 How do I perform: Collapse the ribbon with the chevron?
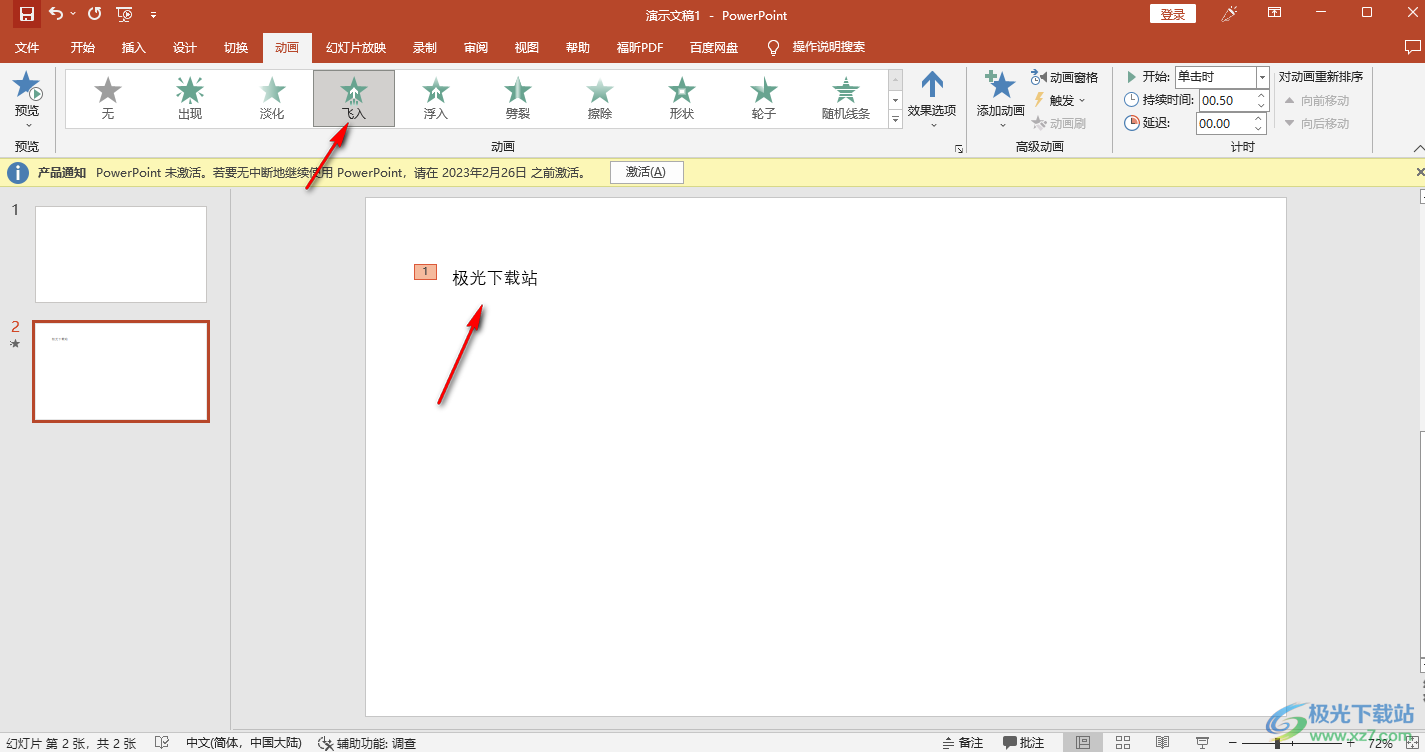pyautogui.click(x=1418, y=148)
